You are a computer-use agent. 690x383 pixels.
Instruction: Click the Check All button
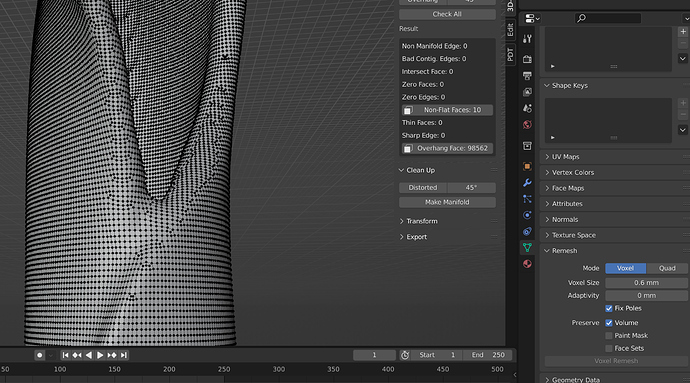447,14
